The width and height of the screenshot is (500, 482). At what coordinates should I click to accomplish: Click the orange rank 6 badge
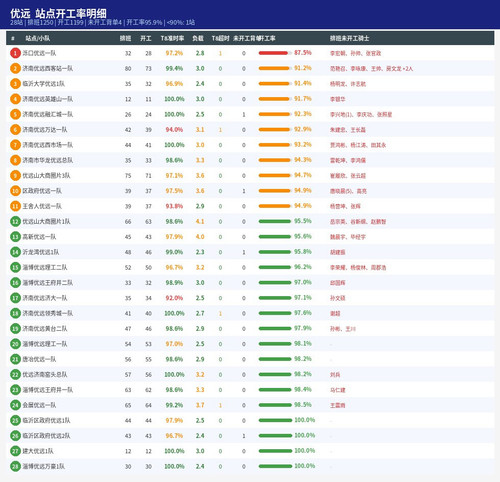click(15, 130)
